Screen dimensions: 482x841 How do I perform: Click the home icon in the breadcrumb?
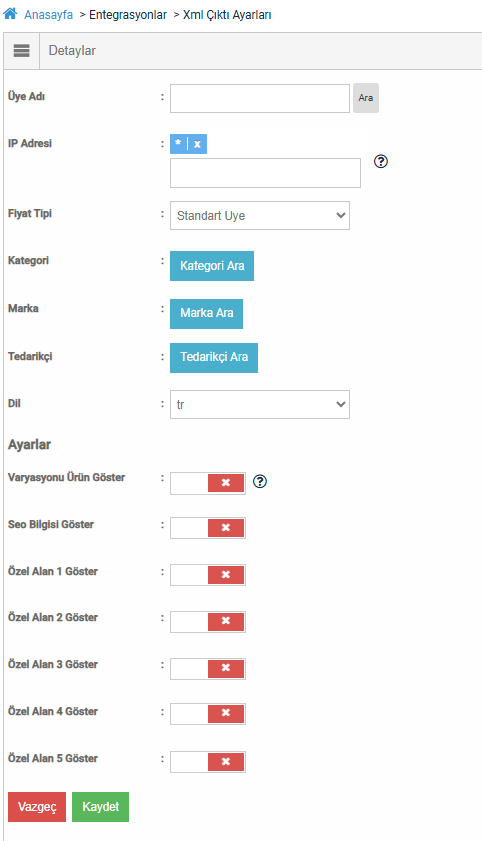(10, 13)
